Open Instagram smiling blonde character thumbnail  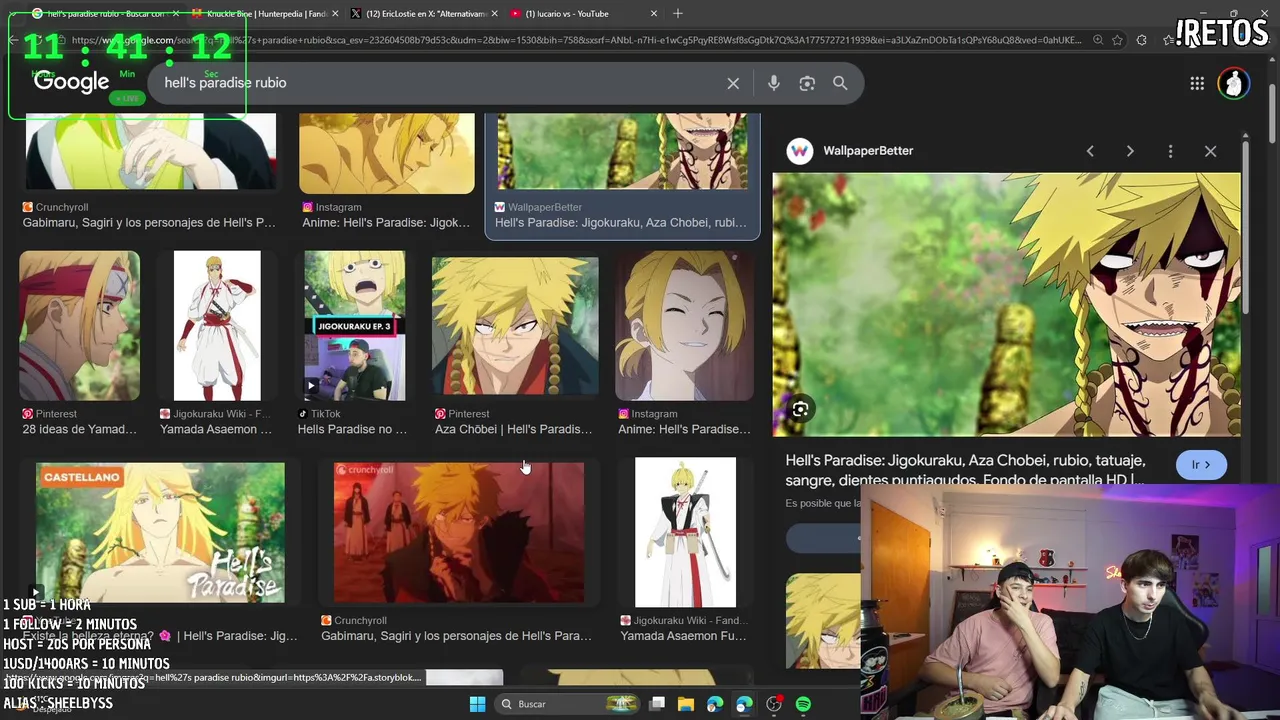point(685,326)
